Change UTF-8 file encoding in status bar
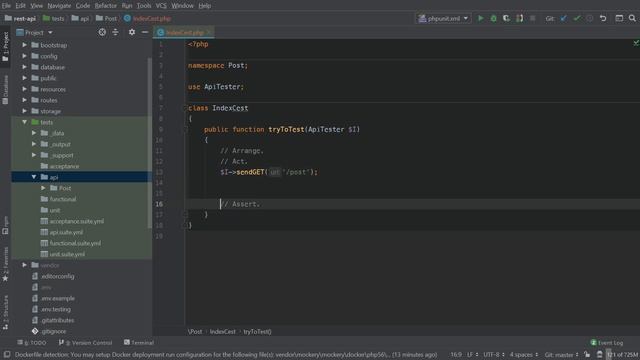 pos(494,355)
